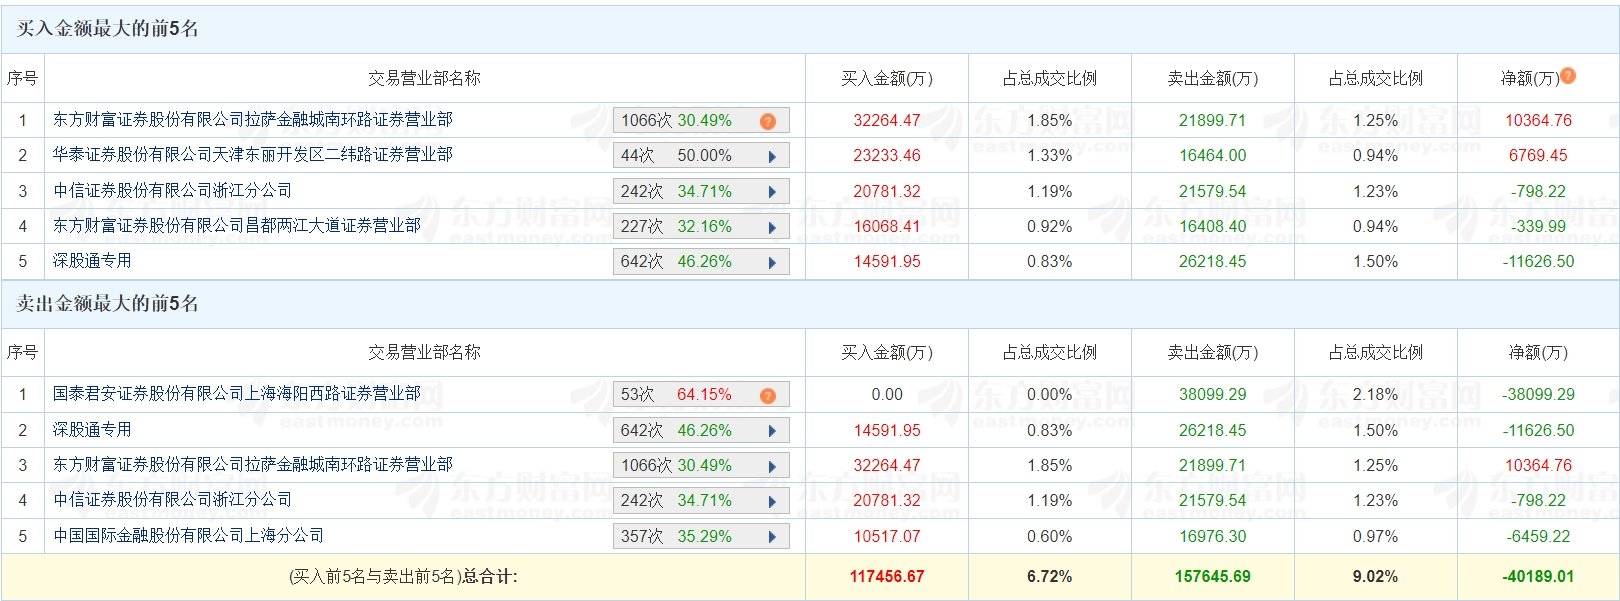This screenshot has height=601, width=1620.
Task: Click the net amount -6459.22
Action: [1539, 537]
